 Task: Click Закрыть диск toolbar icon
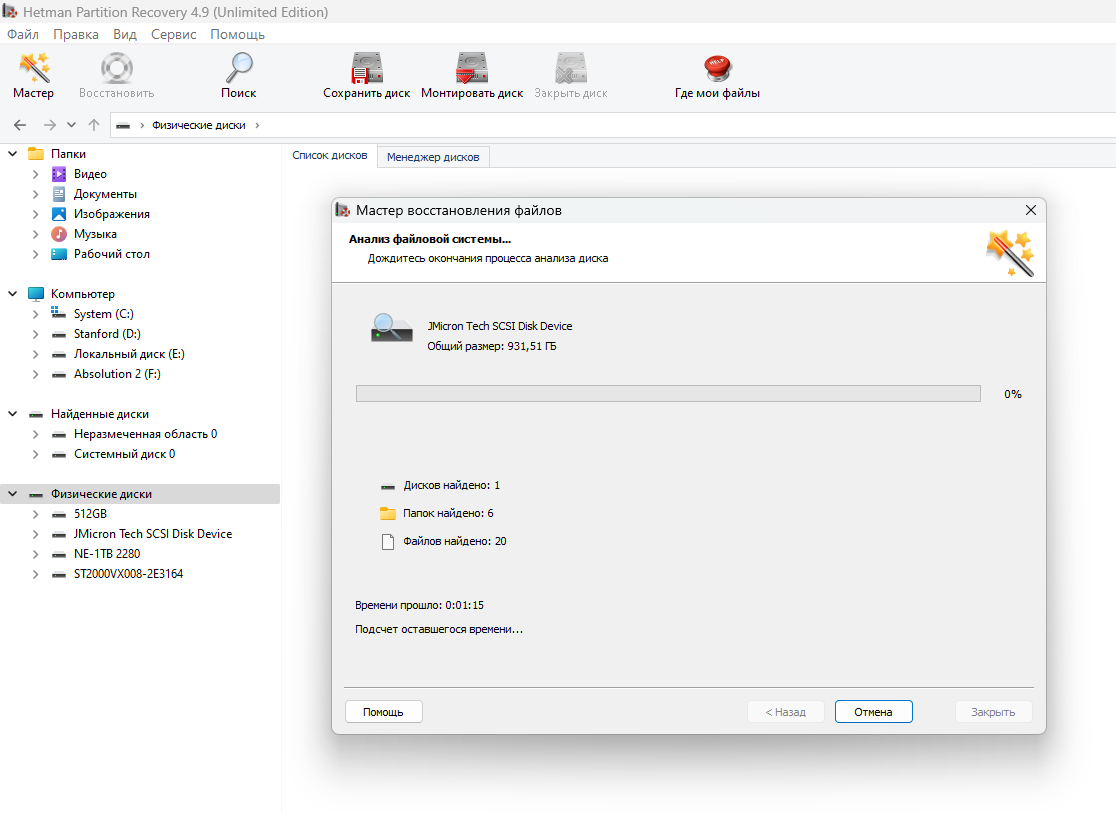click(x=571, y=75)
